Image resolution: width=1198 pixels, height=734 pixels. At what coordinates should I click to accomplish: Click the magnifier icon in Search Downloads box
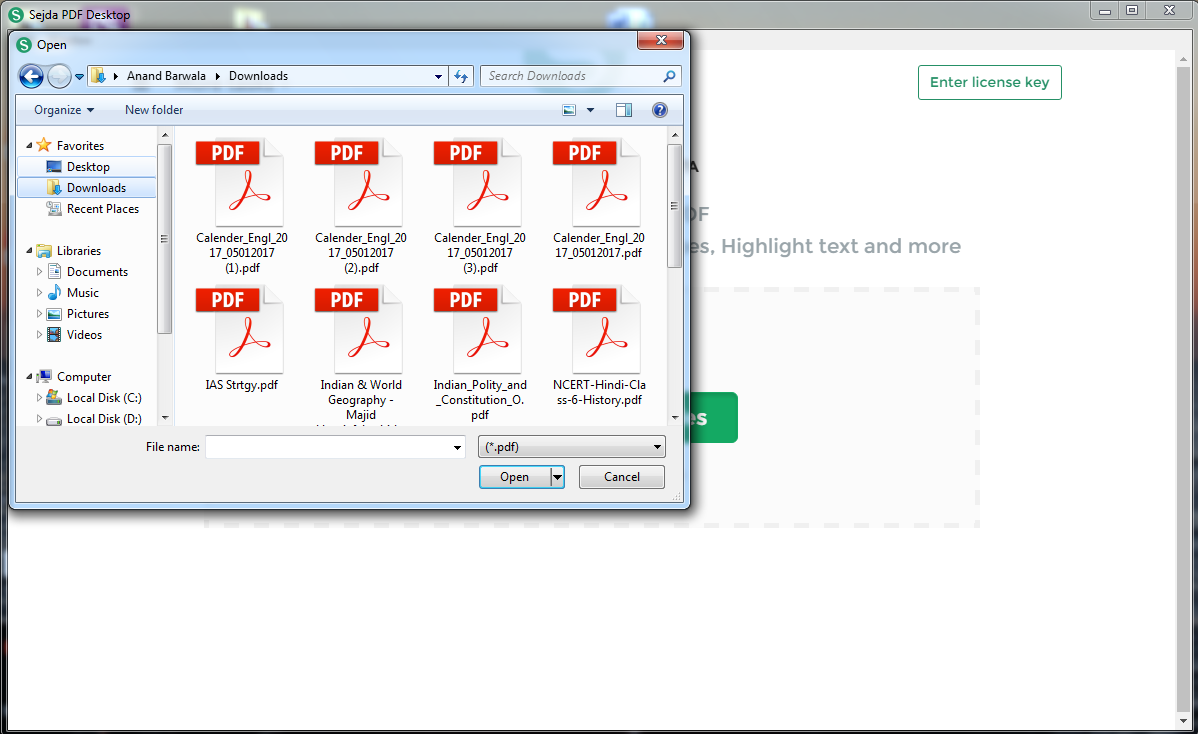(669, 76)
